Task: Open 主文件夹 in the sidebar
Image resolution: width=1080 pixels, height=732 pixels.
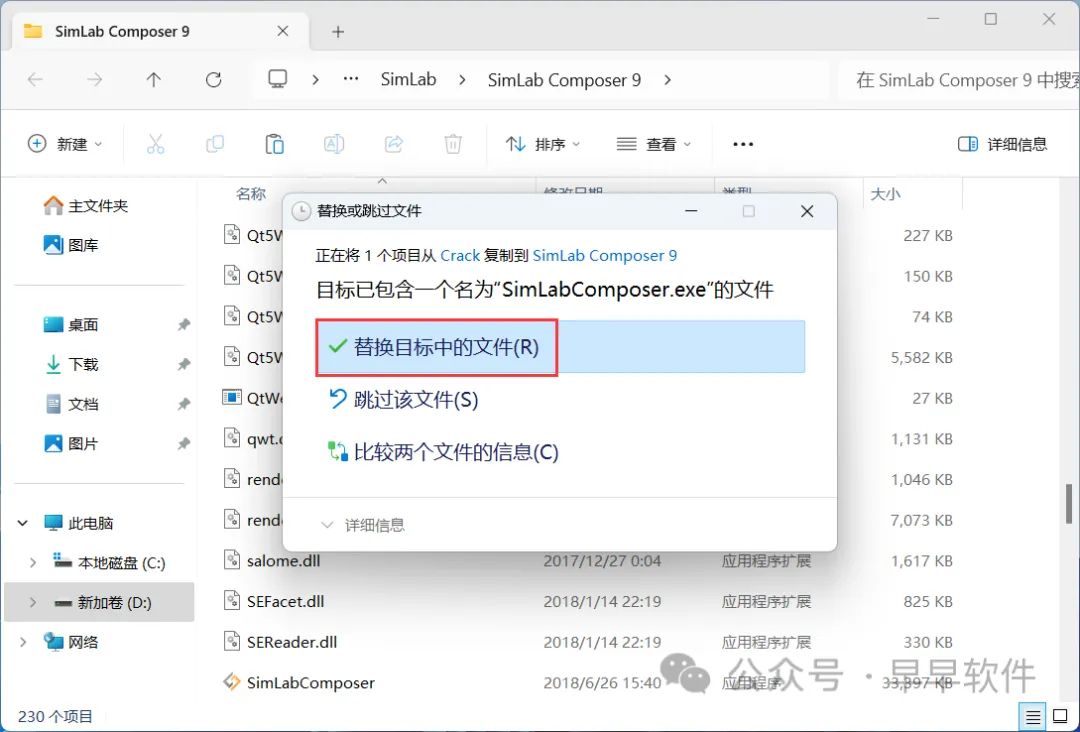Action: (x=85, y=205)
